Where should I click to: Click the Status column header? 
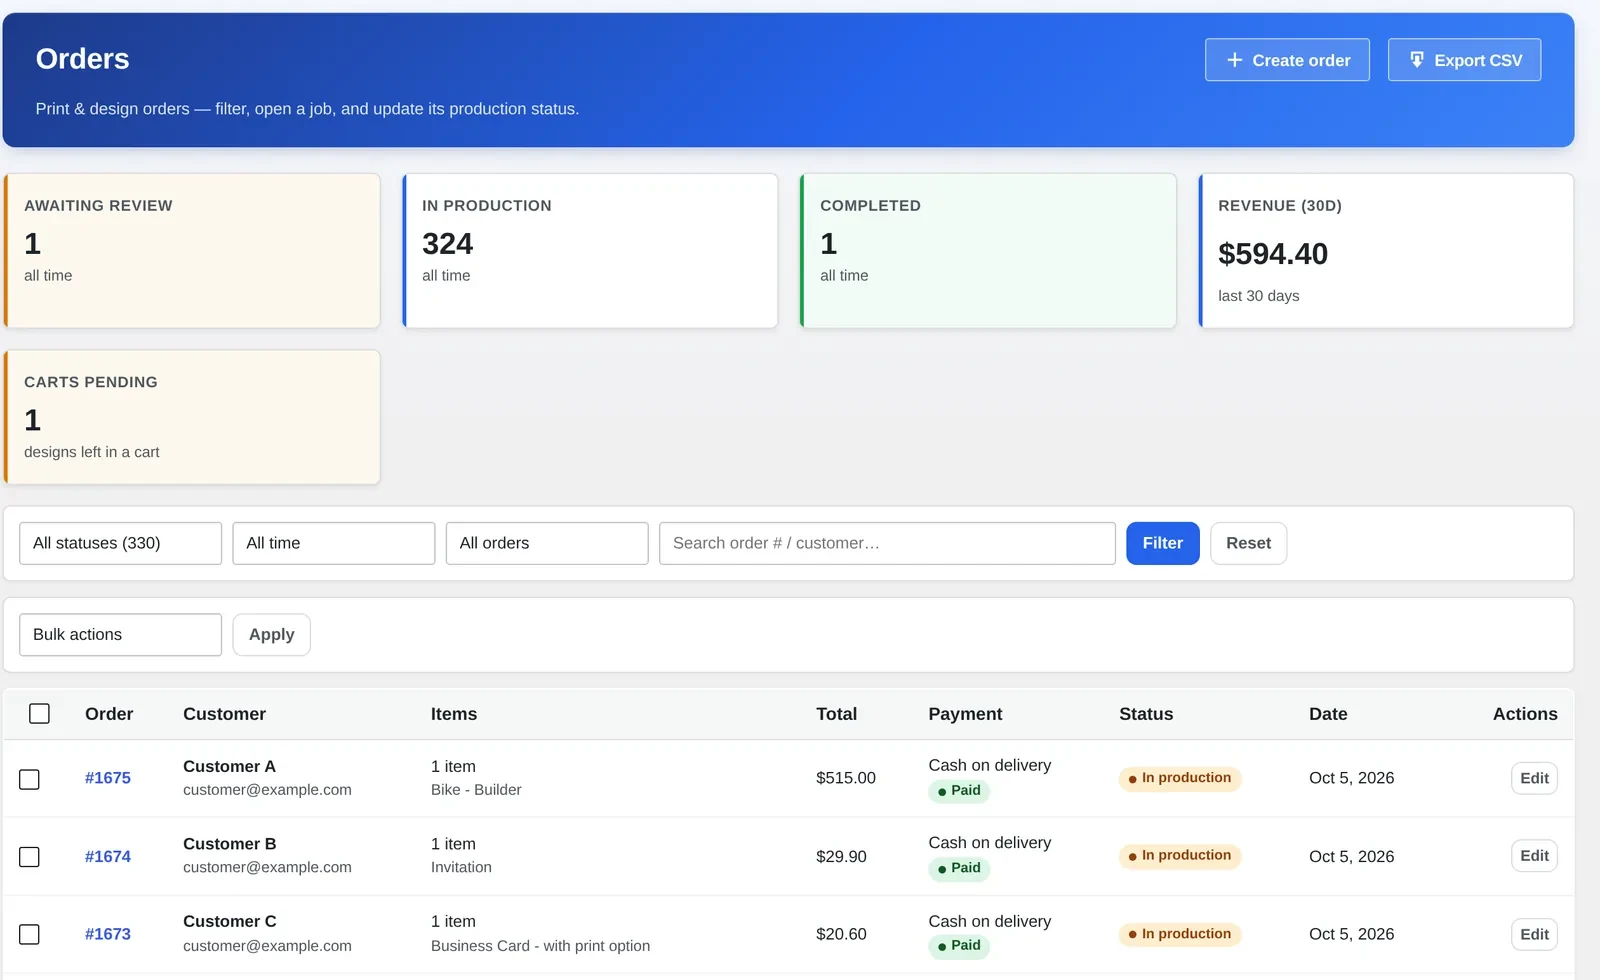[1146, 714]
